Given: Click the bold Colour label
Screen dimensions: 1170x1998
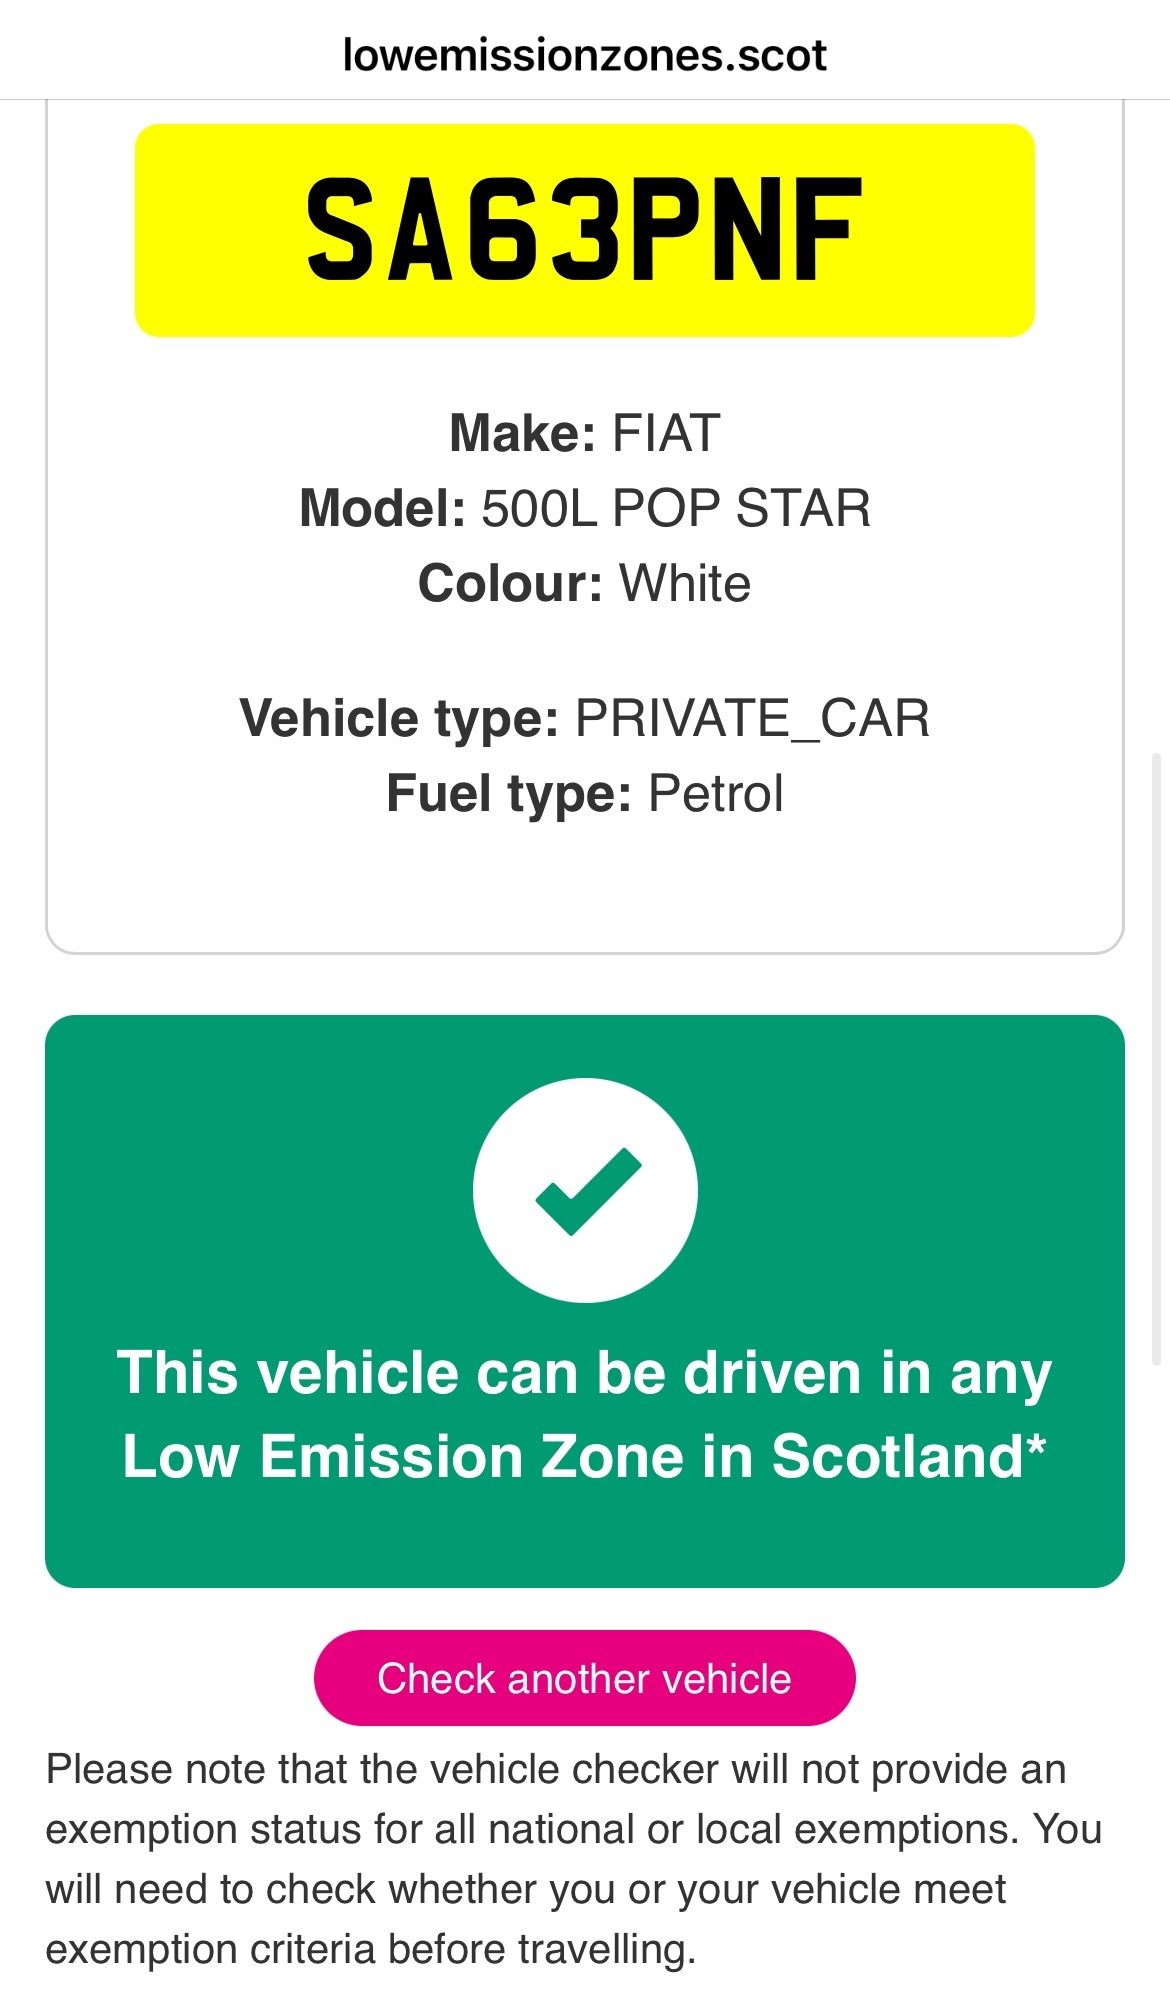Looking at the screenshot, I should [509, 583].
